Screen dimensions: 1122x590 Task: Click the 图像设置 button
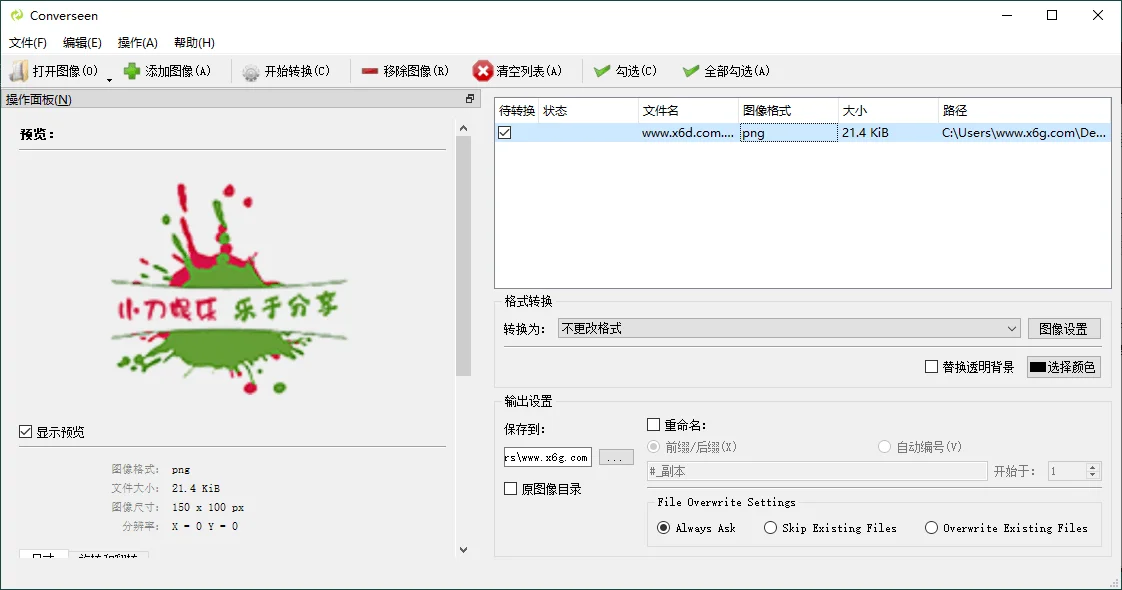click(x=1064, y=328)
